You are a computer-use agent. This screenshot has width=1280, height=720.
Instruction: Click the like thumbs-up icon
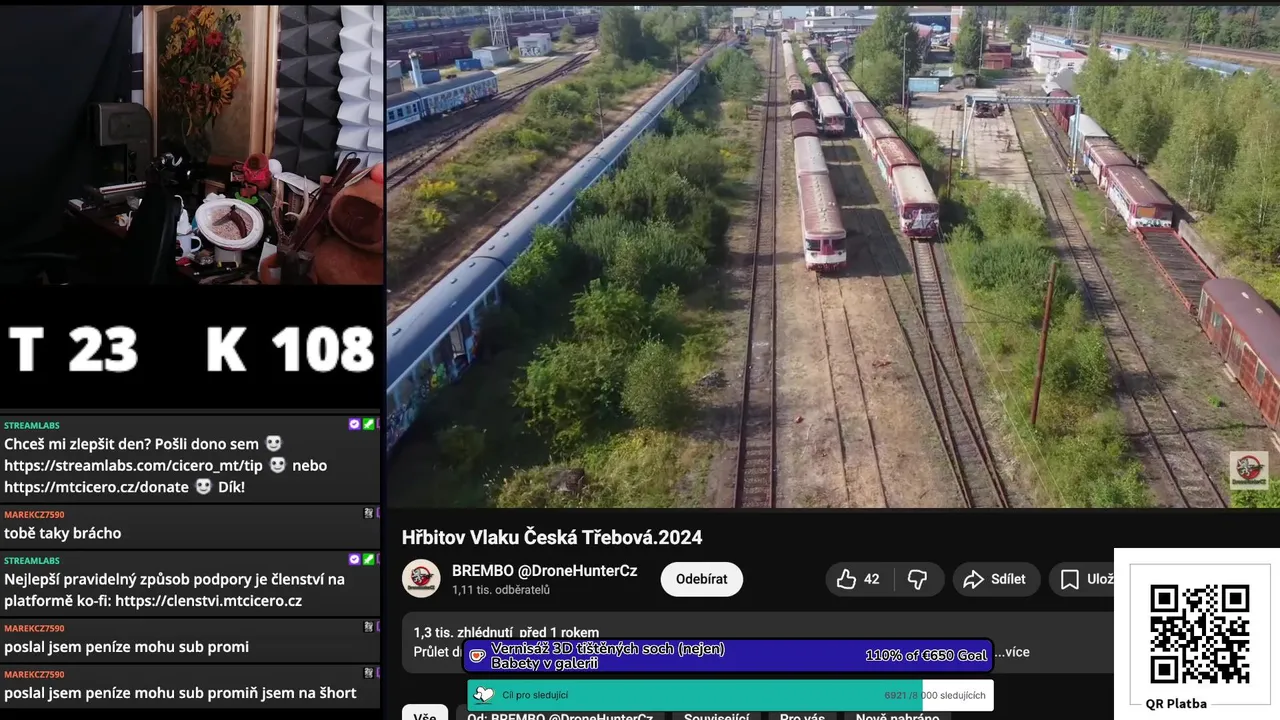click(x=846, y=579)
